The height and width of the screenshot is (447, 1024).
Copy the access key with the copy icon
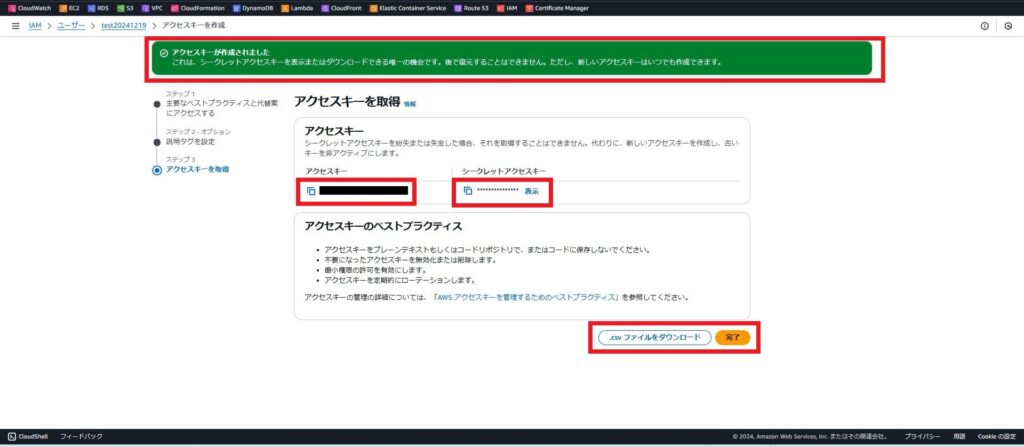tap(311, 190)
